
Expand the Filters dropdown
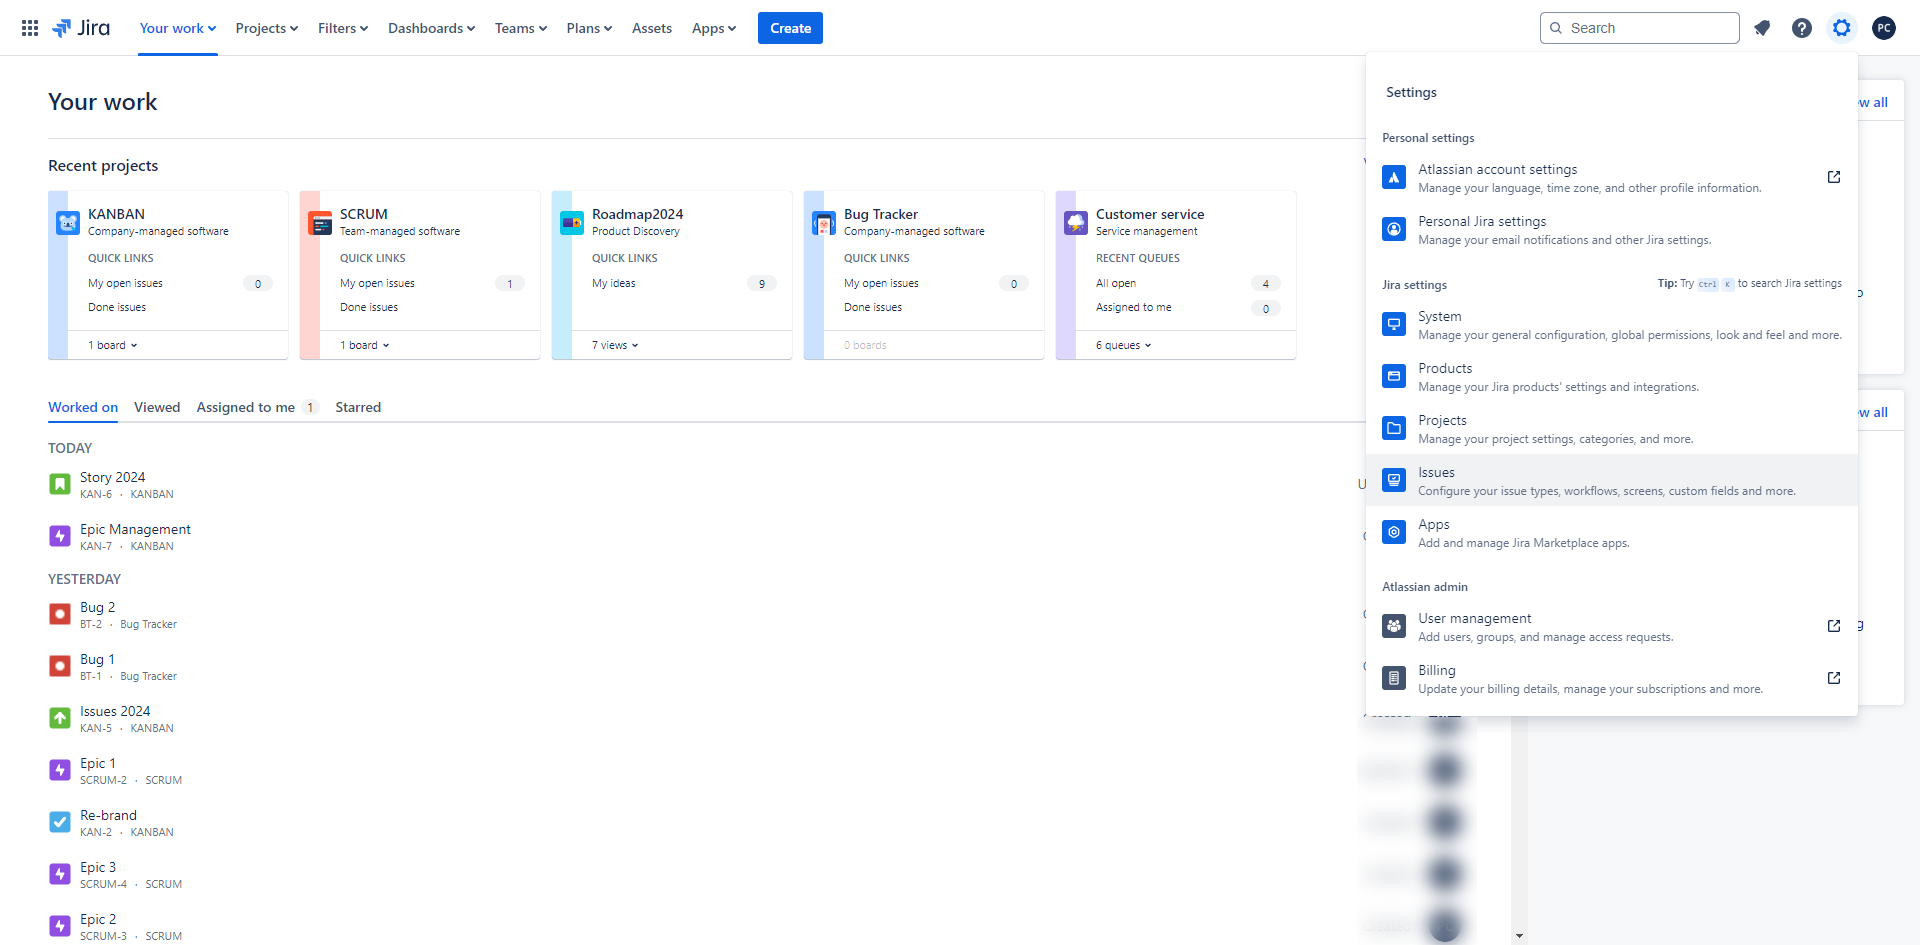343,28
